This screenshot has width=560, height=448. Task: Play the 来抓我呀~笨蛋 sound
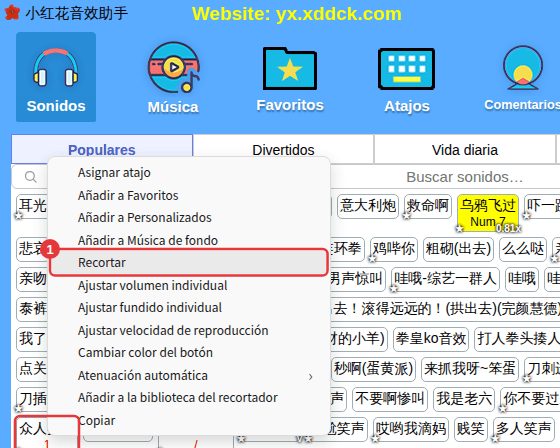pyautogui.click(x=470, y=368)
